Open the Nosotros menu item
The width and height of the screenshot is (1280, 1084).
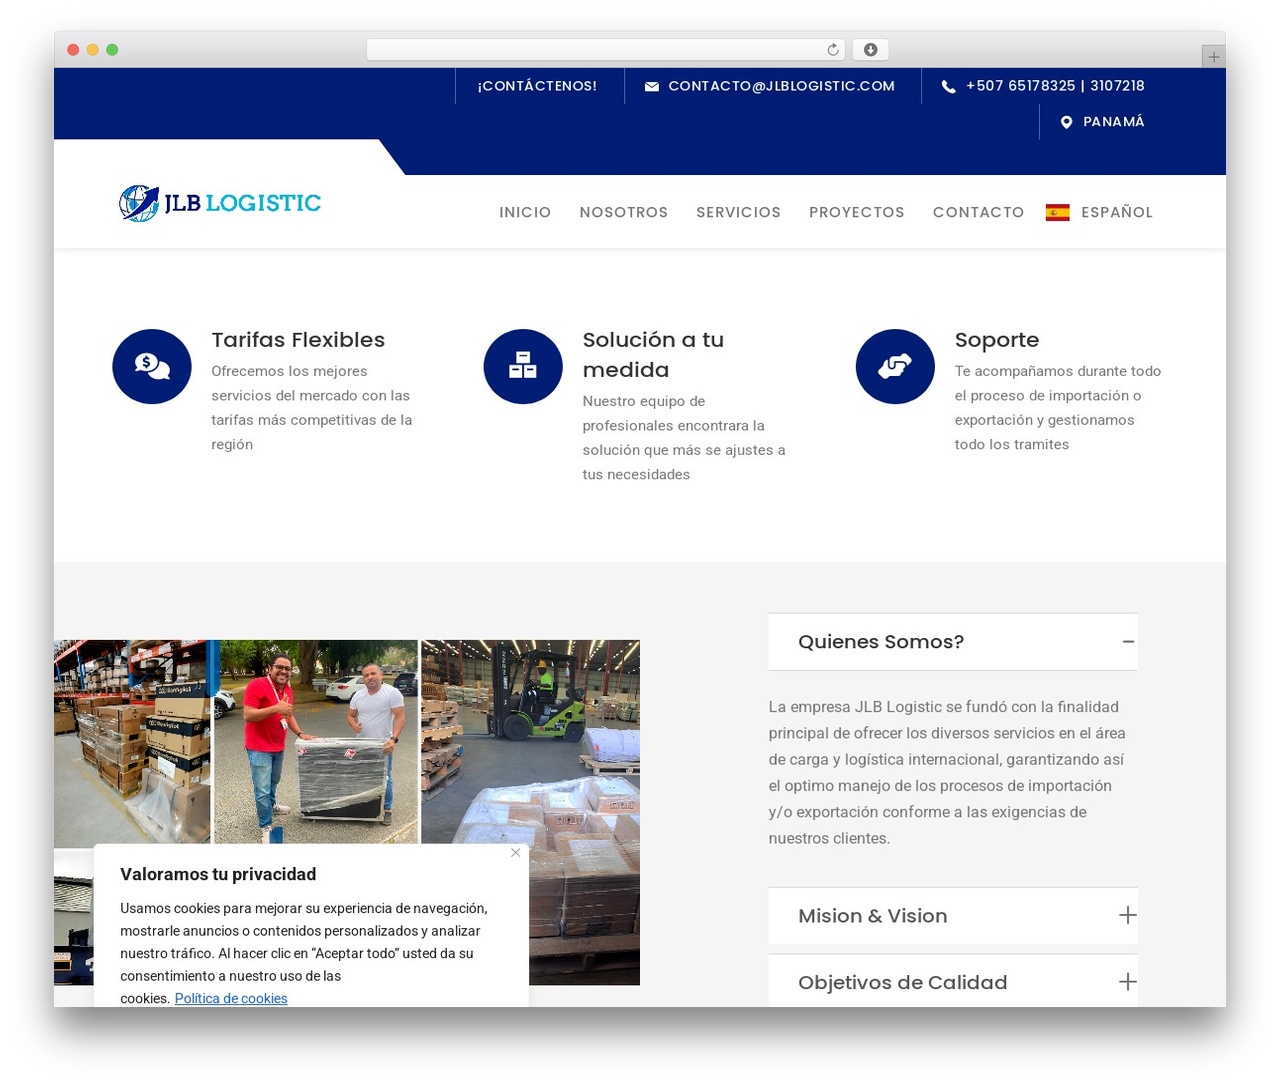tap(624, 212)
